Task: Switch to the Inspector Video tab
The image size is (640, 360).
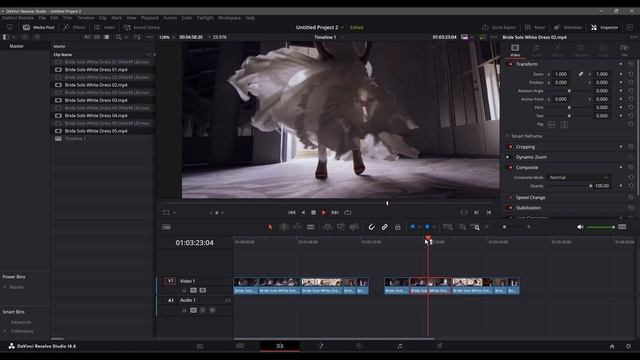Action: click(x=515, y=50)
